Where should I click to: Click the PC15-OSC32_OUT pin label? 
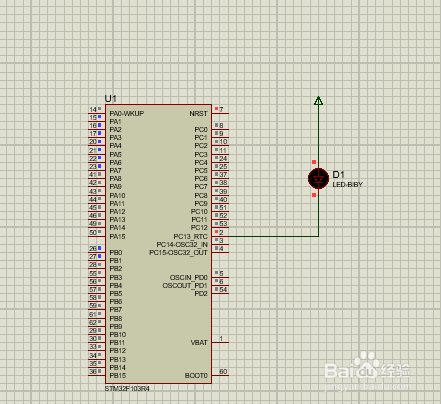[x=178, y=252]
